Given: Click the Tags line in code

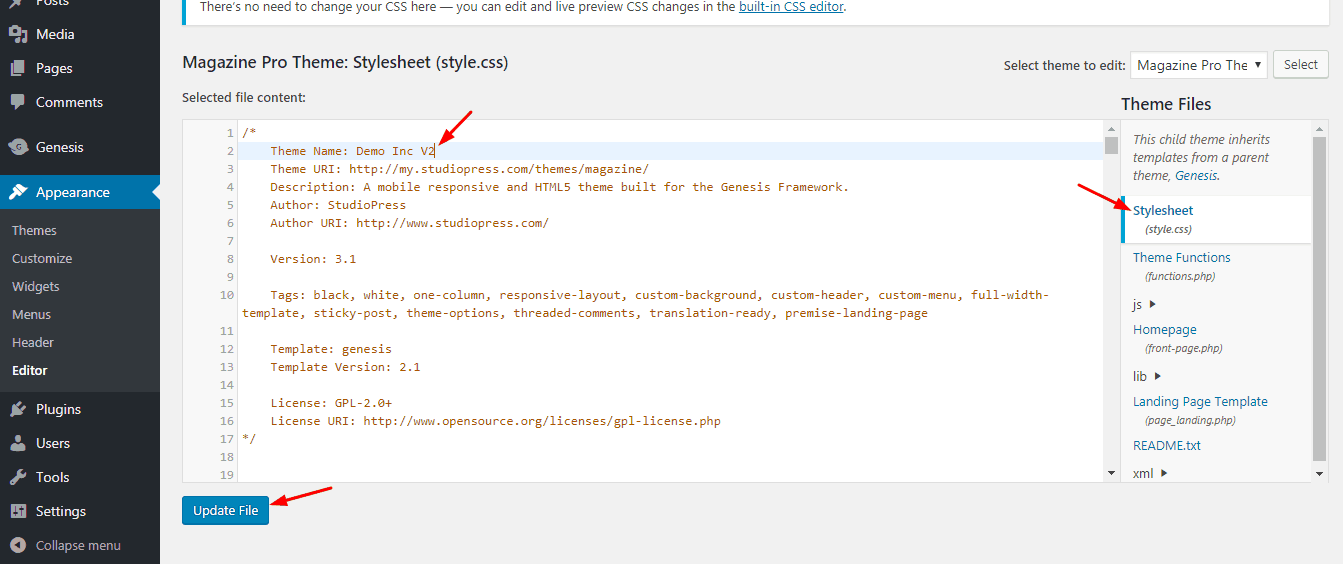Looking at the screenshot, I should (645, 304).
